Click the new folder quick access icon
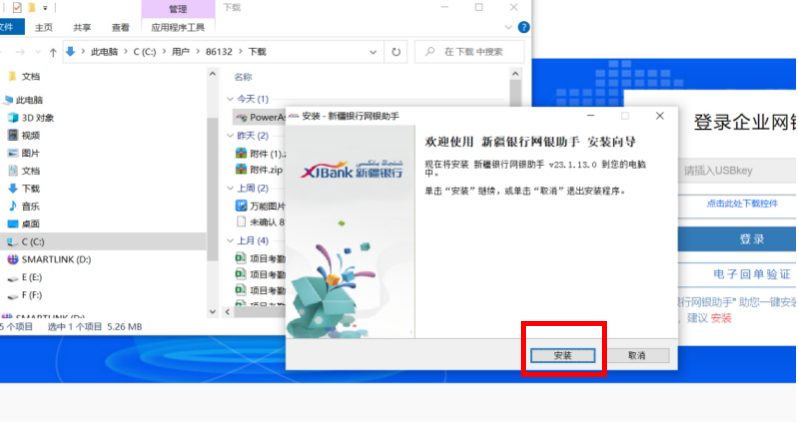 point(32,8)
